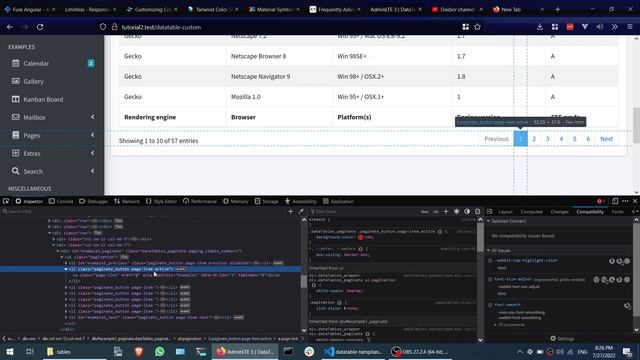Switch to the Computed side tab
640x360 pixels.
point(531,211)
